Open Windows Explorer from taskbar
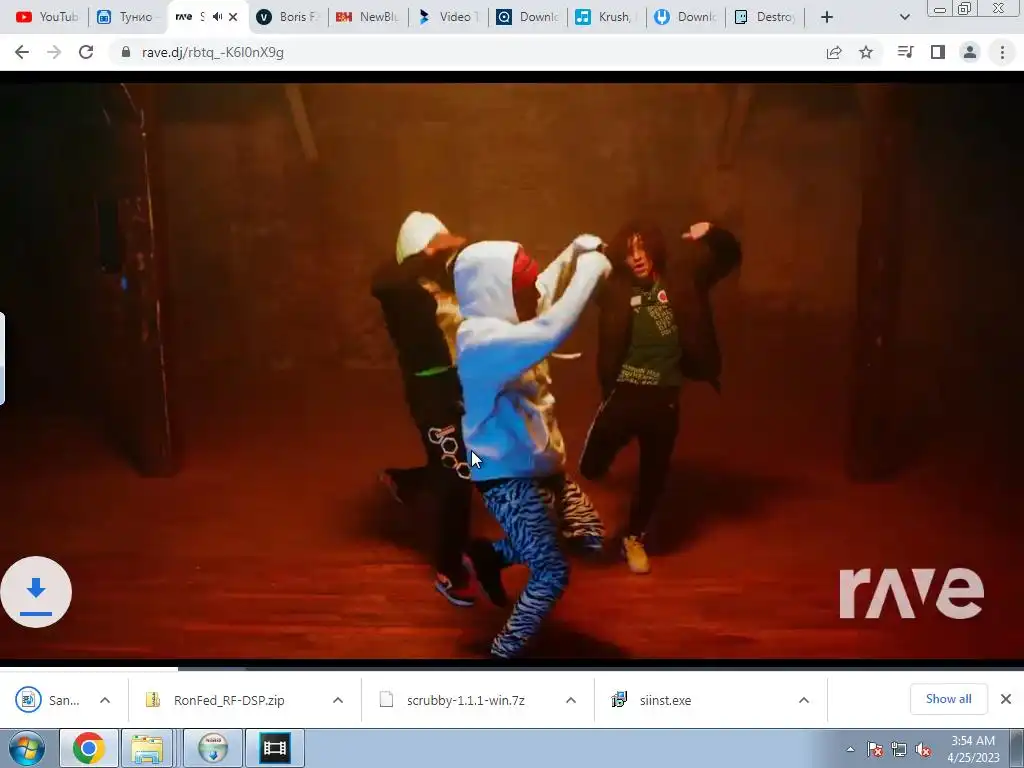This screenshot has width=1024, height=768. (x=148, y=748)
